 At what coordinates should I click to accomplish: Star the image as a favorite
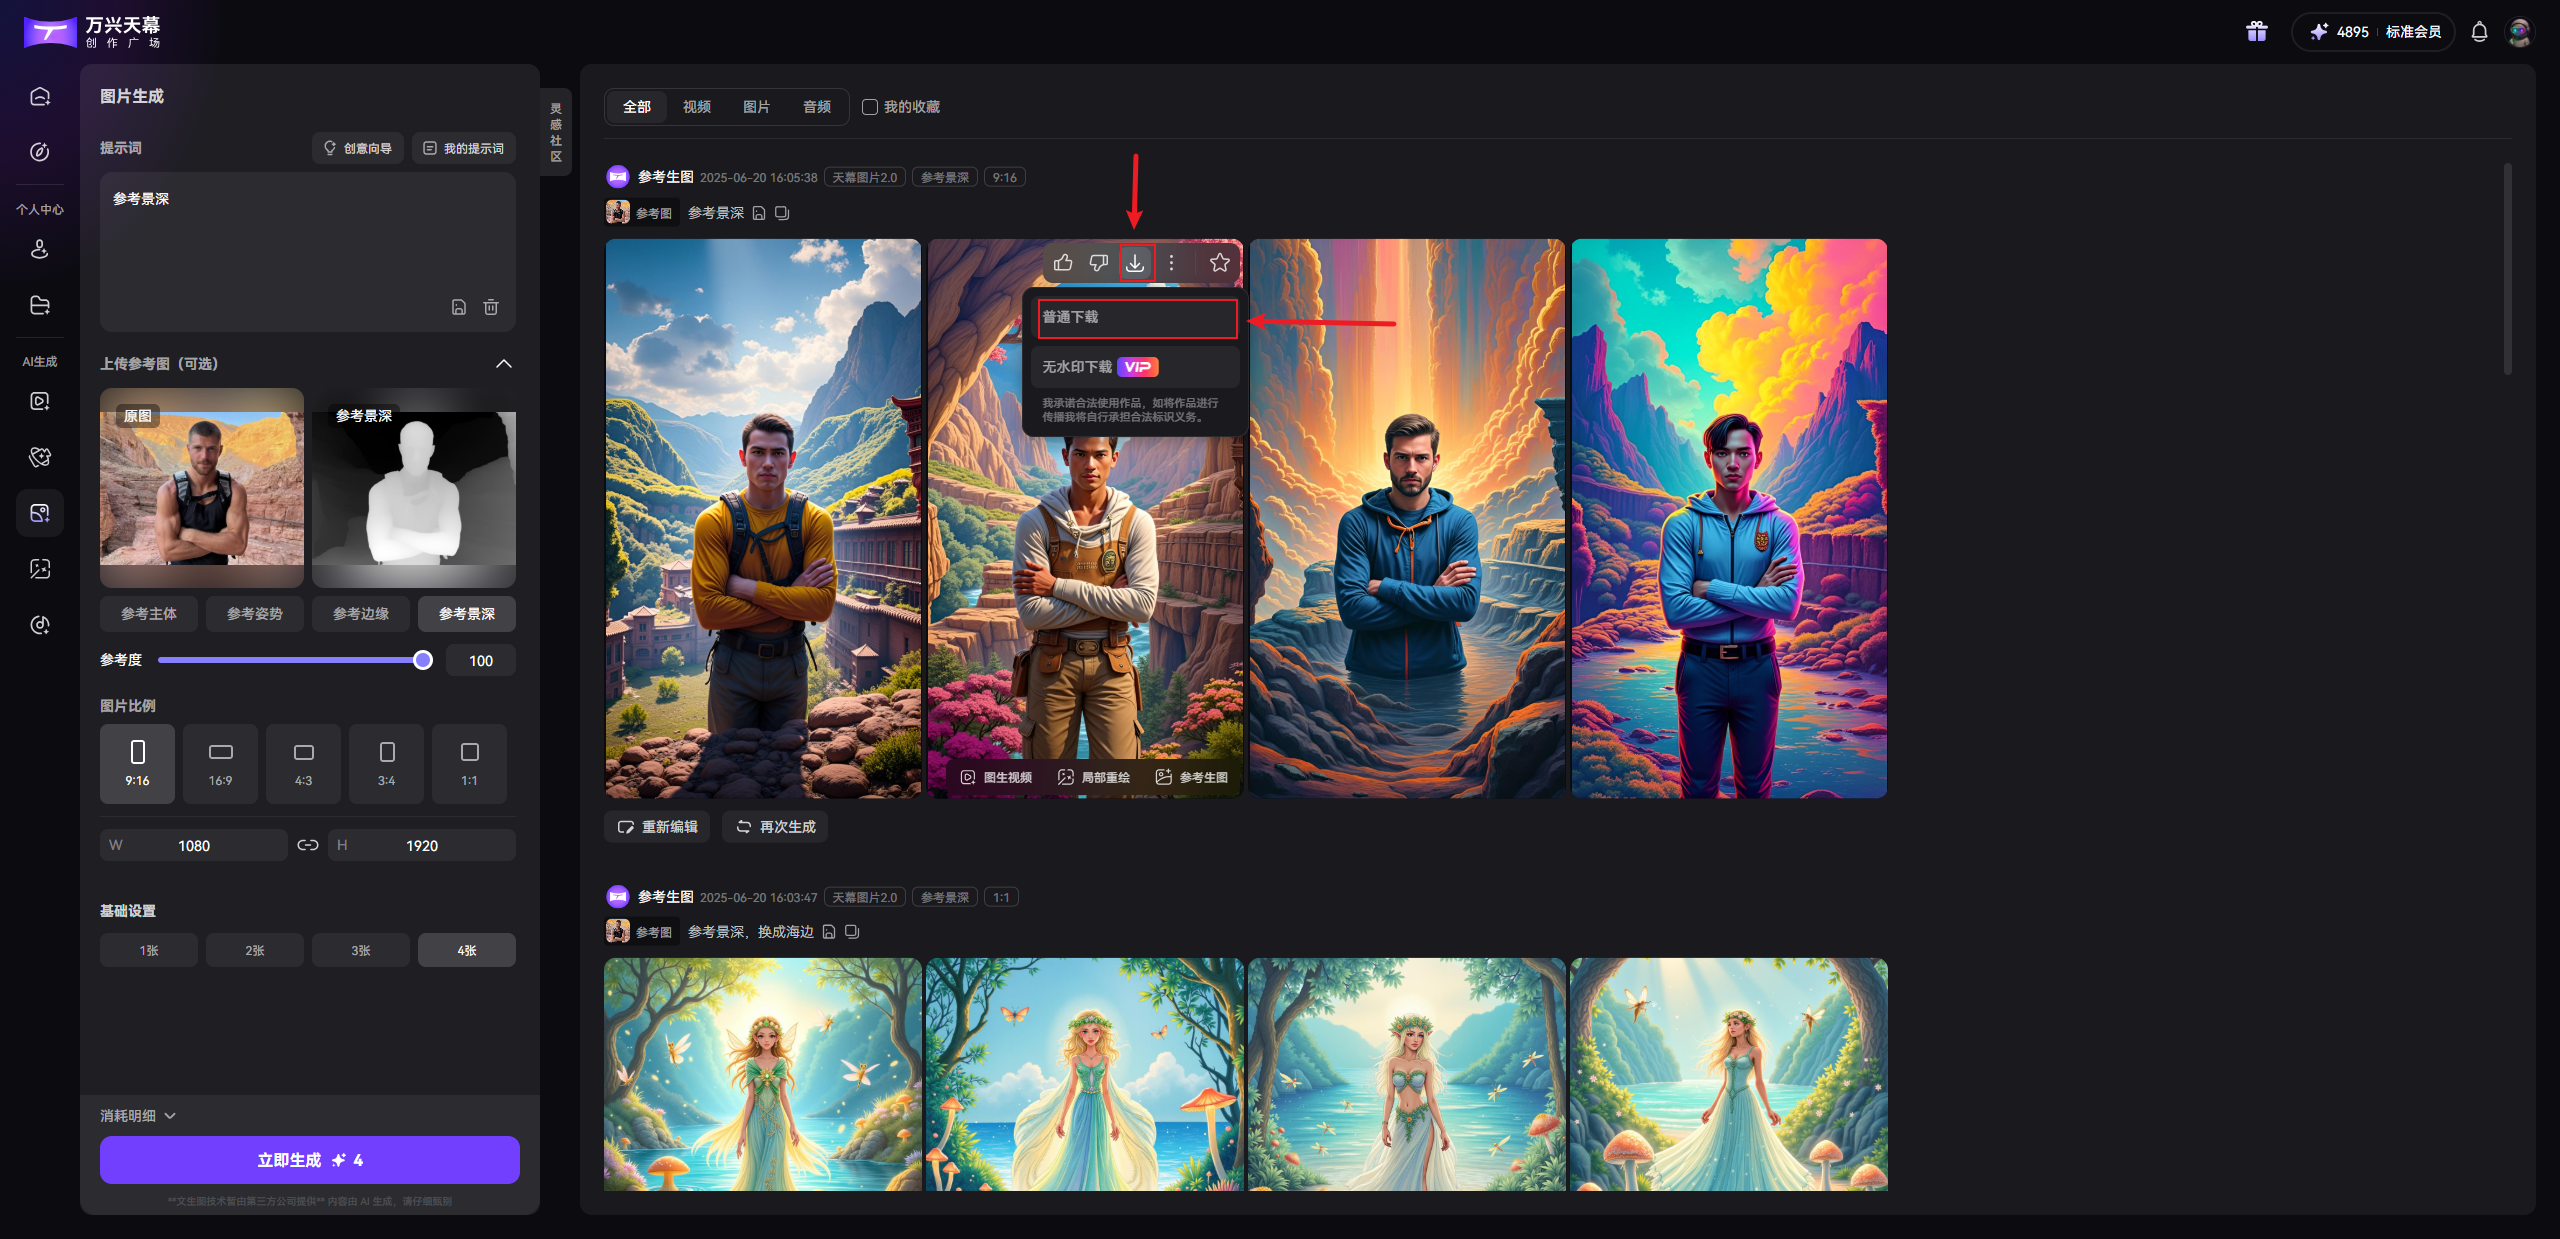(x=1219, y=263)
